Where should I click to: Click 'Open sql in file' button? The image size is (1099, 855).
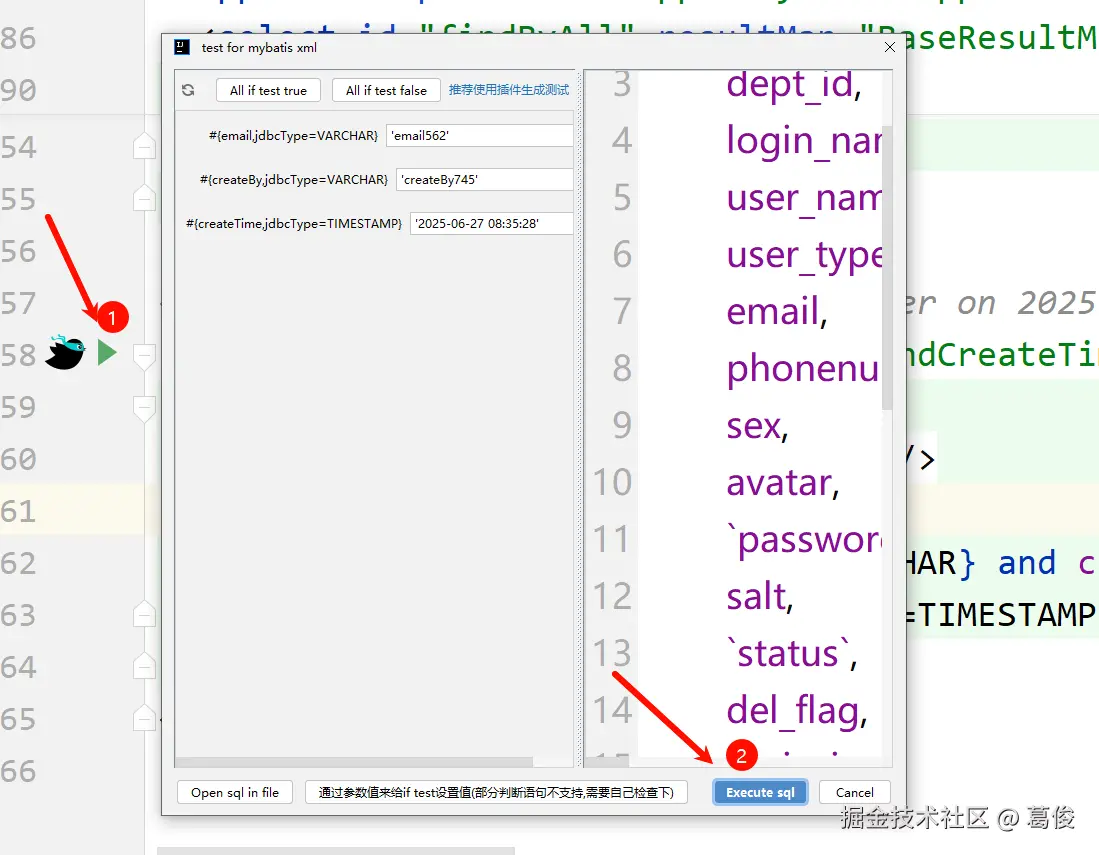click(x=234, y=792)
